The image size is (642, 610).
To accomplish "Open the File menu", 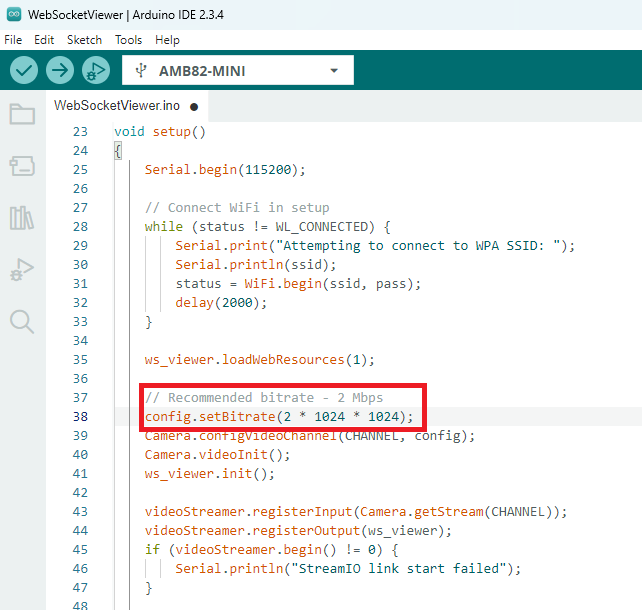I will pos(13,40).
